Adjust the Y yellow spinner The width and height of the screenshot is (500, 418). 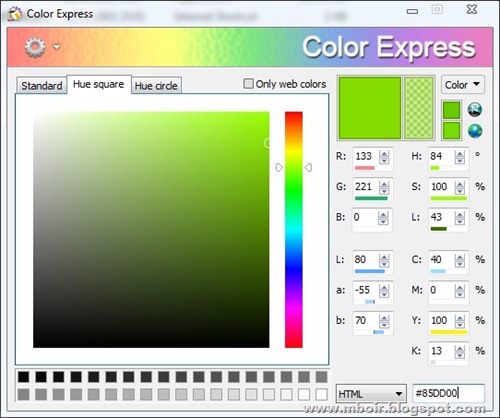[460, 321]
